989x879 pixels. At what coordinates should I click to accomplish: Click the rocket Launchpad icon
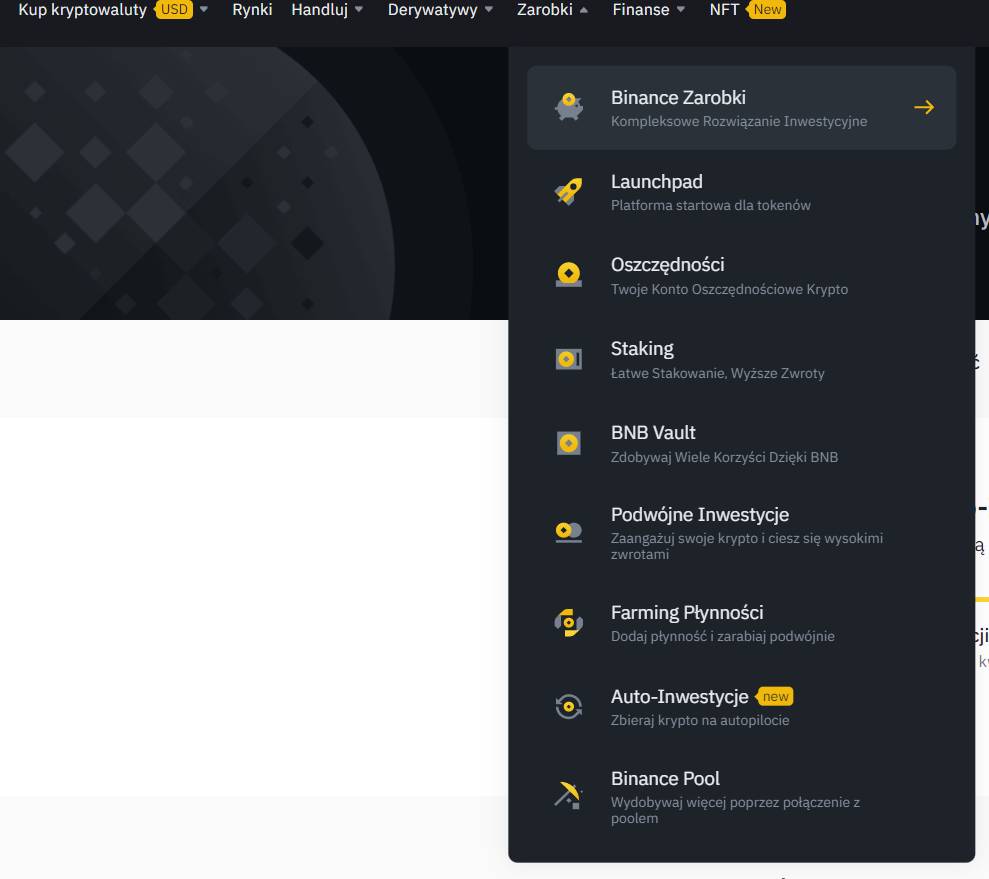pyautogui.click(x=569, y=191)
